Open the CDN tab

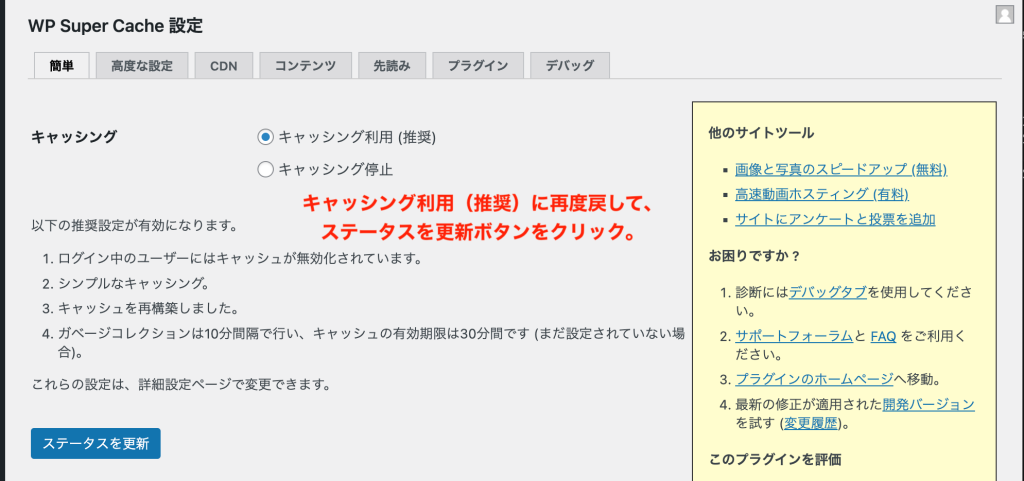point(223,65)
